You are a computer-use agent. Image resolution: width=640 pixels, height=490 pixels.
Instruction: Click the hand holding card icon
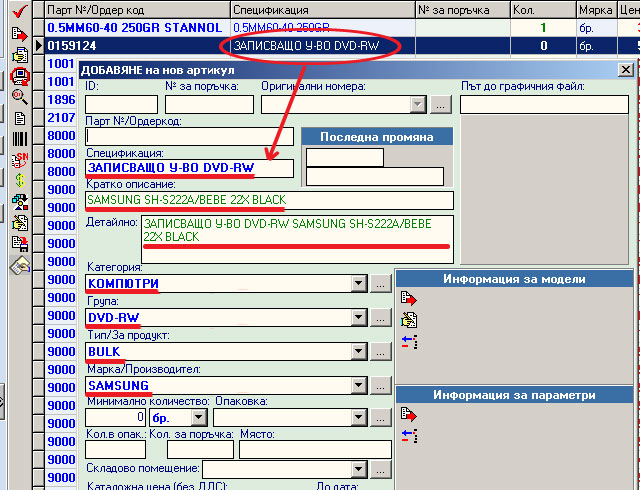20,265
